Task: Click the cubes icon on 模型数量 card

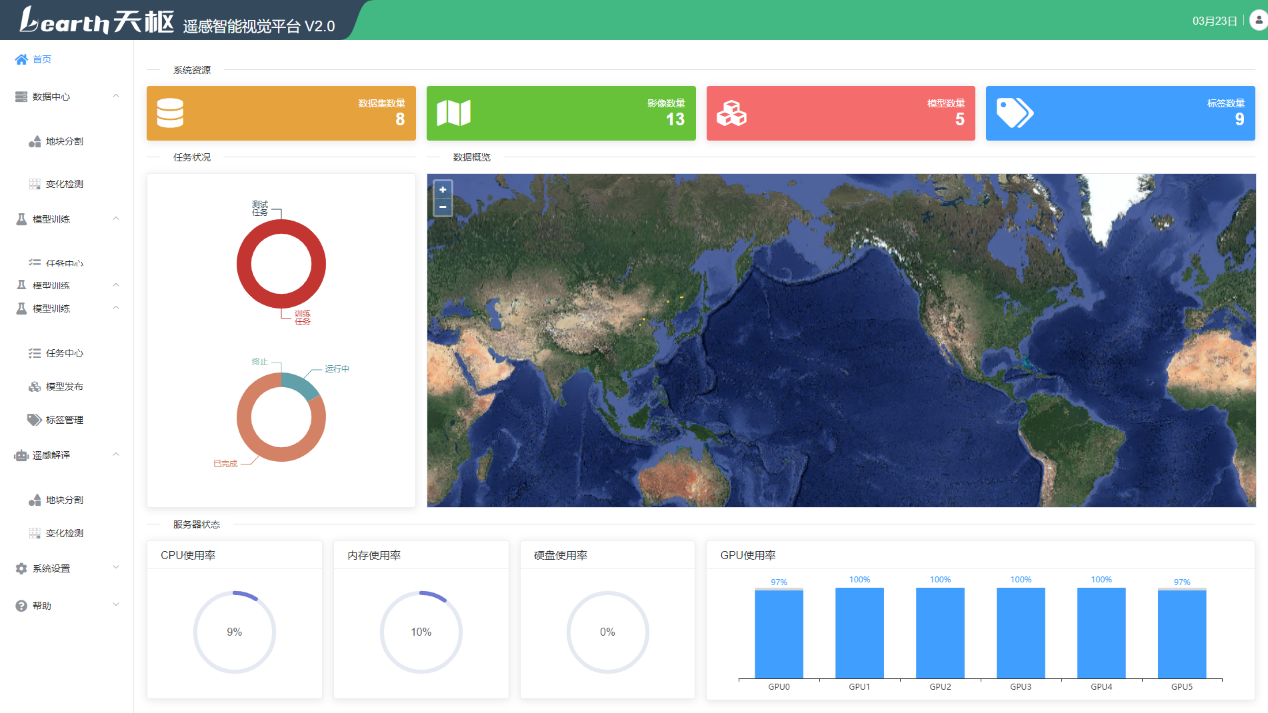Action: 732,113
